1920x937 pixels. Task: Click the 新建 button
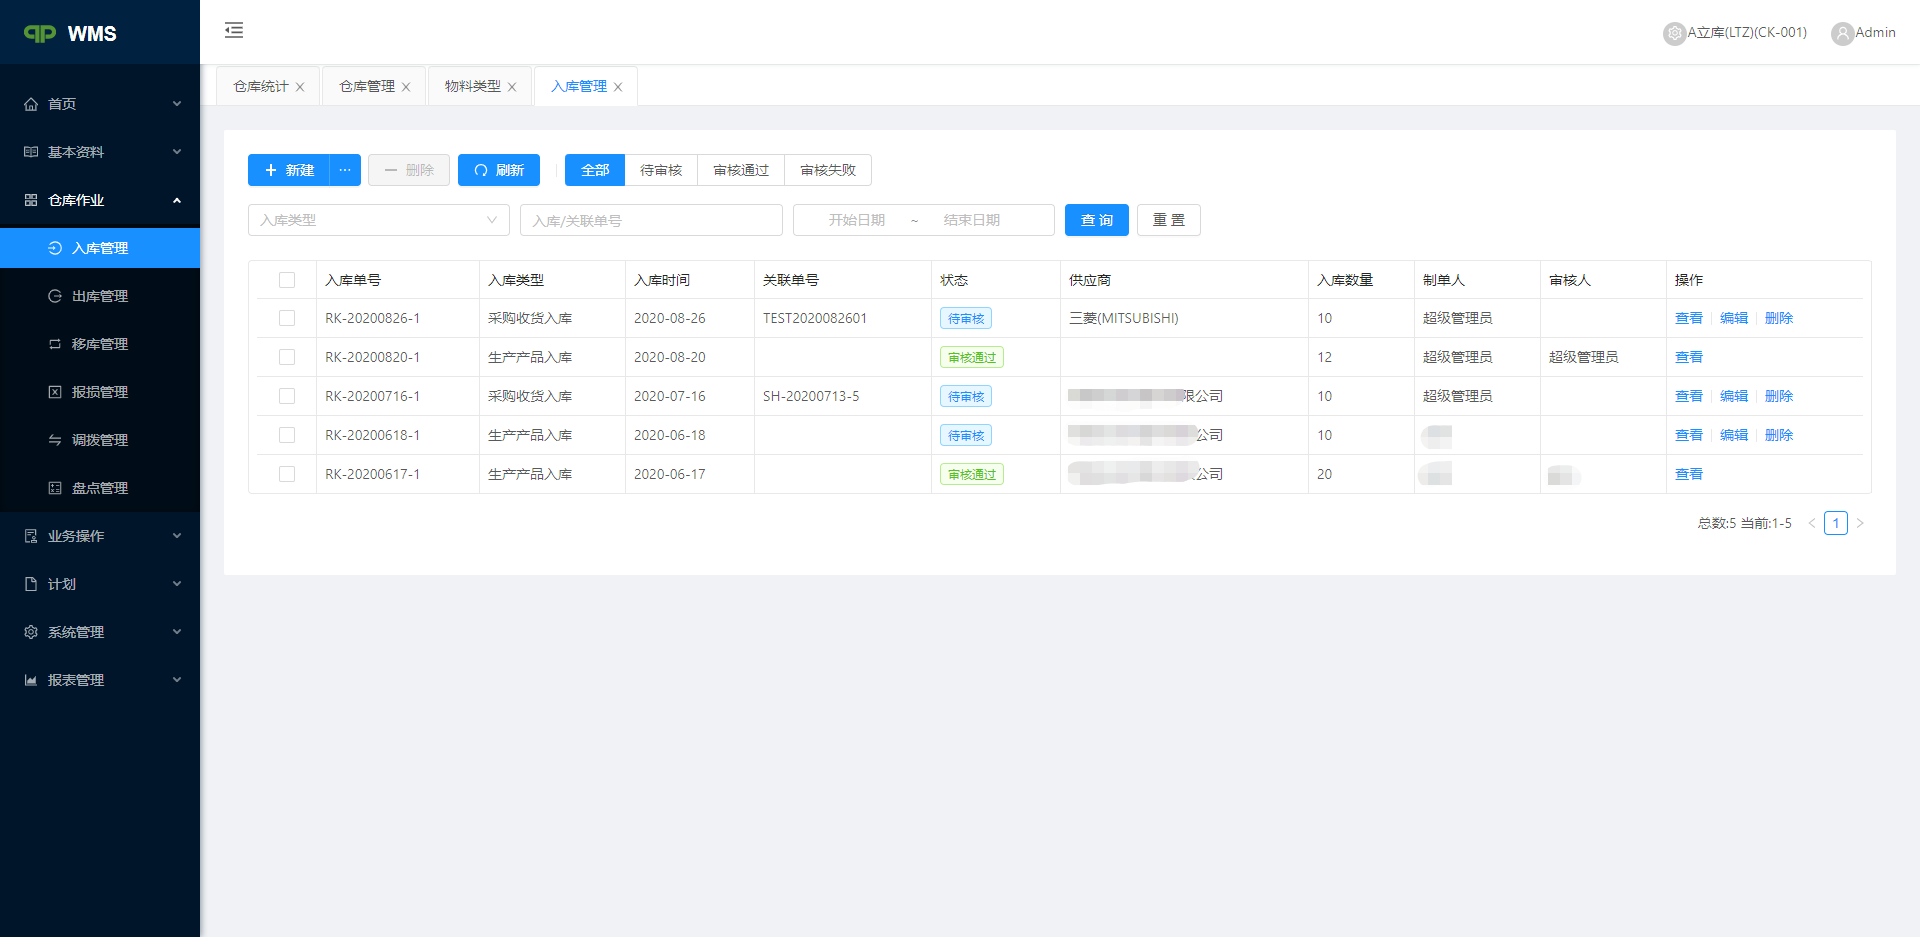[289, 170]
